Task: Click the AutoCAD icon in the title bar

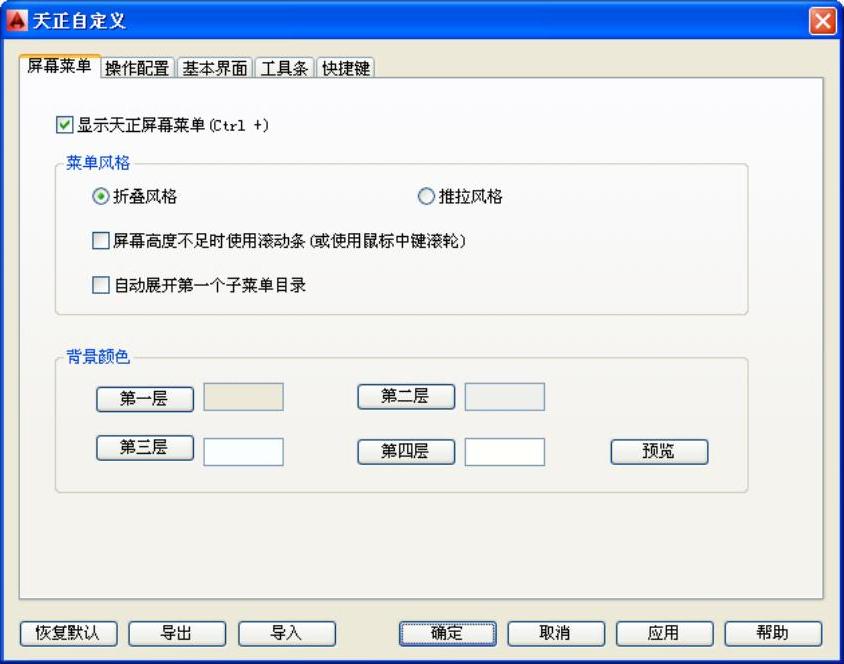Action: 17,21
